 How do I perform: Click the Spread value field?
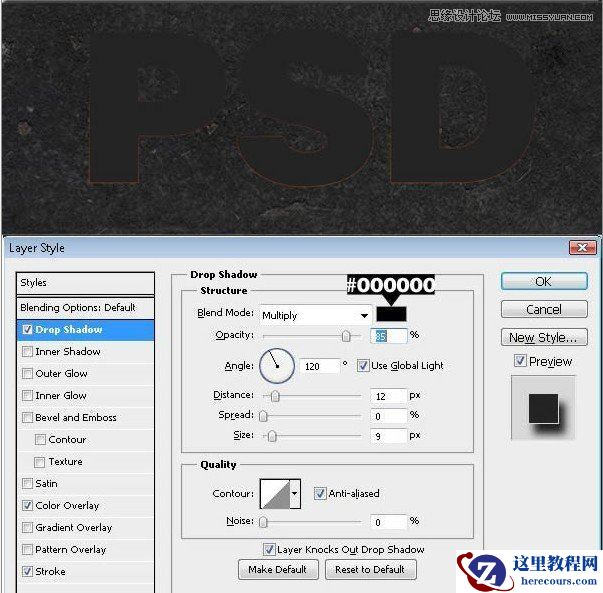(x=388, y=416)
